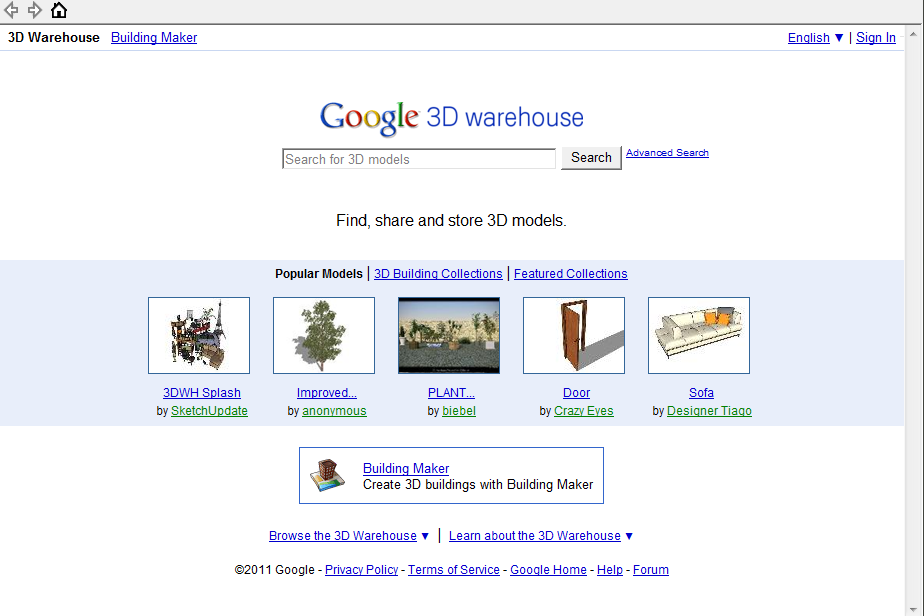The width and height of the screenshot is (924, 616).
Task: Click the 3D Warehouse header label
Action: pyautogui.click(x=54, y=37)
